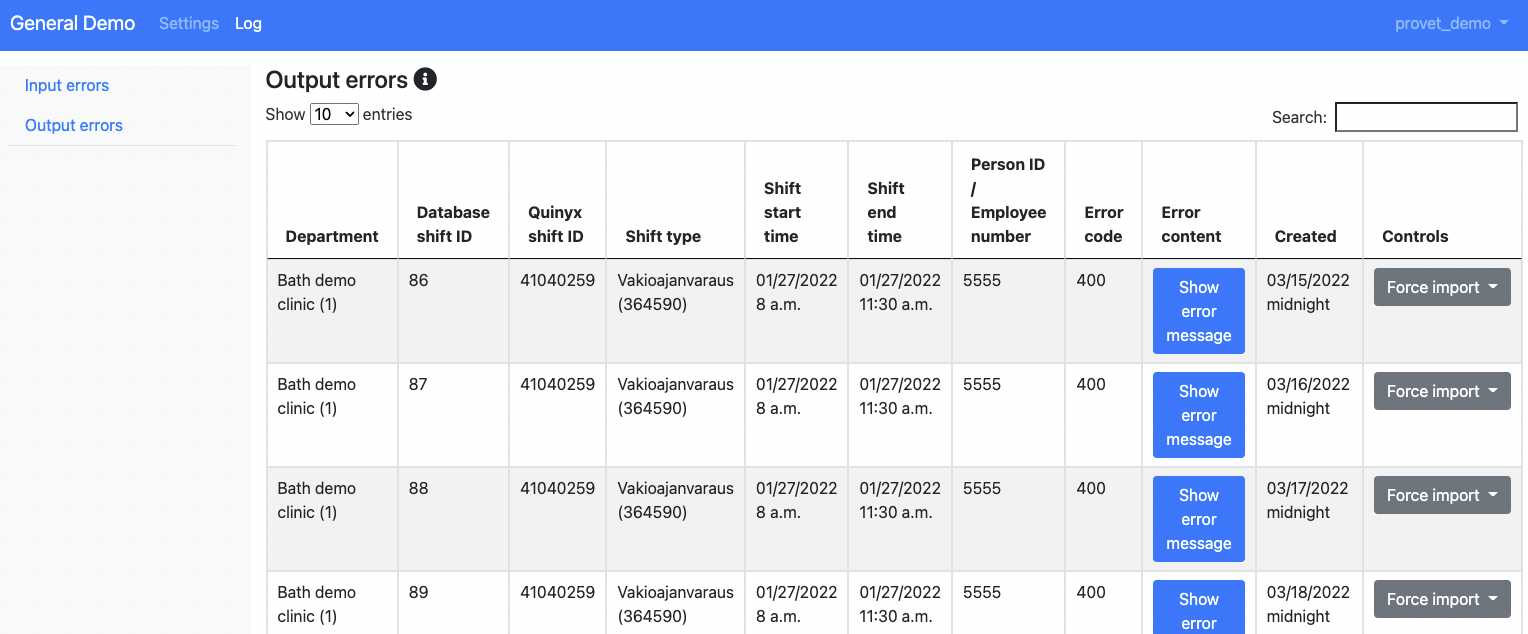The height and width of the screenshot is (634, 1528).
Task: Open the Settings menu item
Action: click(x=189, y=23)
